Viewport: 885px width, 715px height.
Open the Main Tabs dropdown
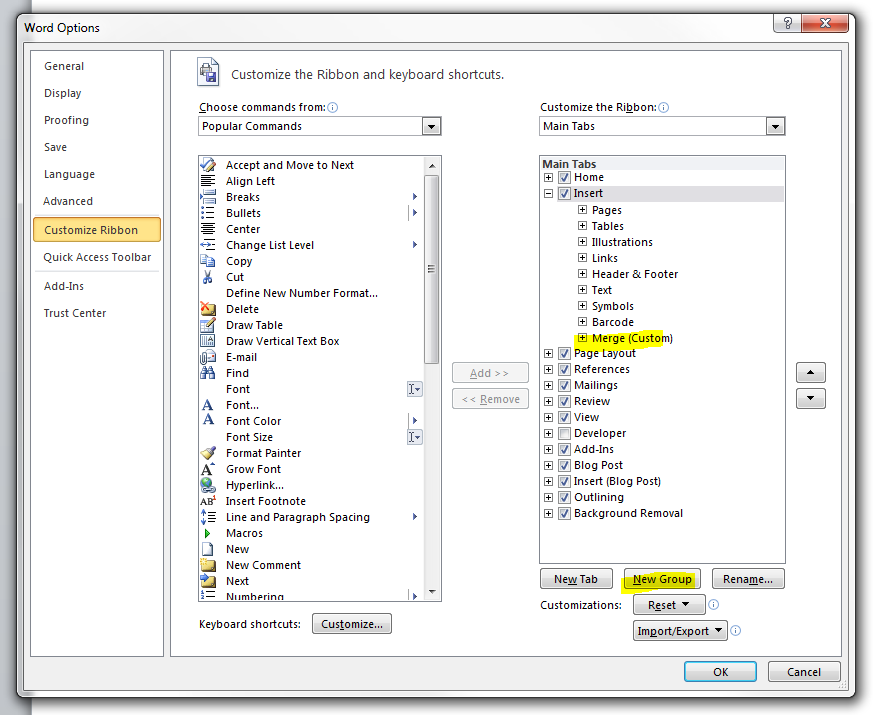point(776,126)
